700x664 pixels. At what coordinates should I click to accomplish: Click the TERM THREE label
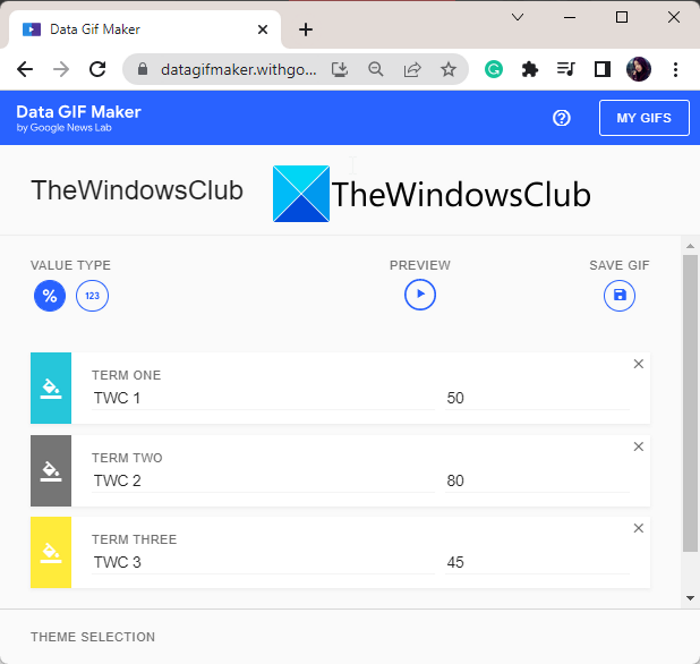click(134, 539)
